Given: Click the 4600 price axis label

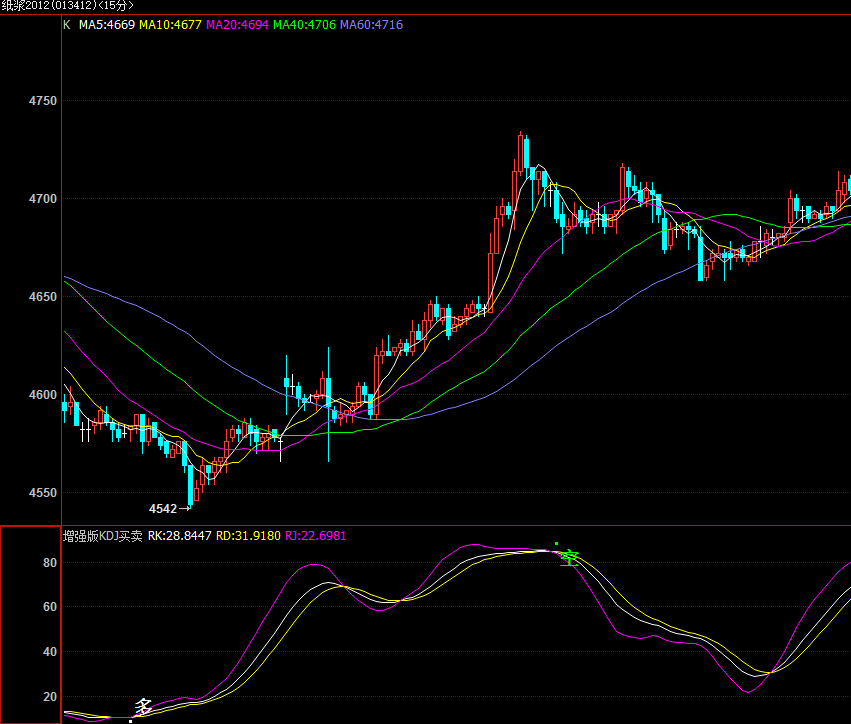Looking at the screenshot, I should (43, 395).
